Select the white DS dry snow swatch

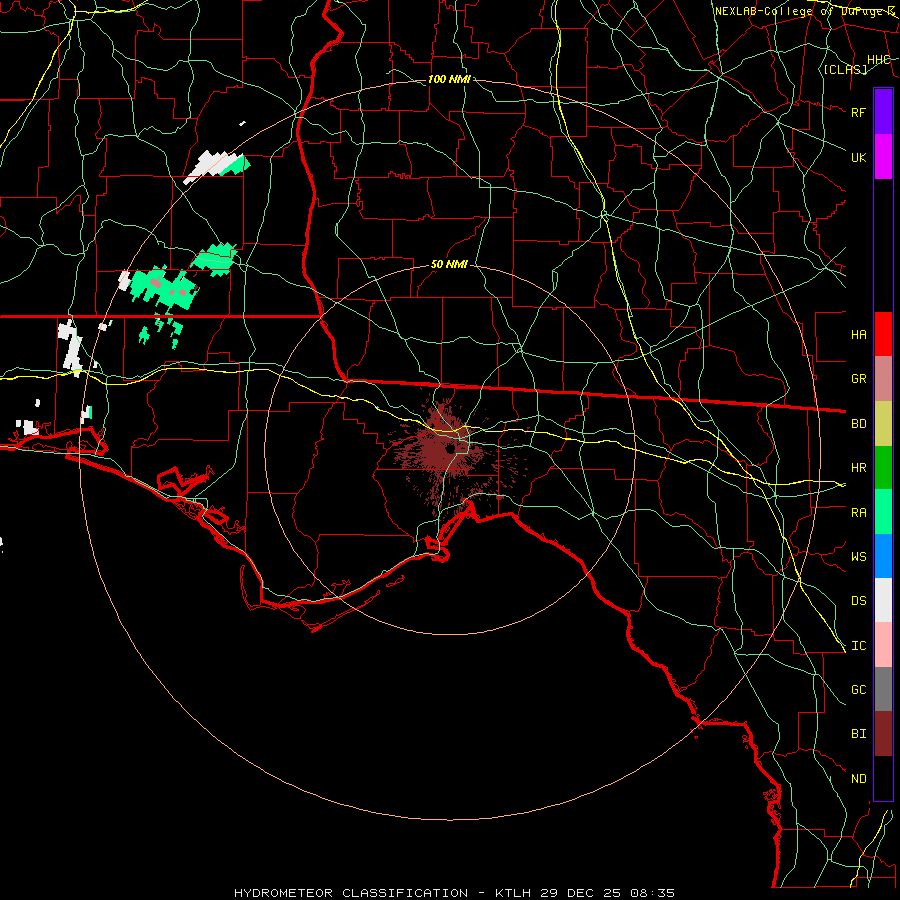(x=883, y=600)
